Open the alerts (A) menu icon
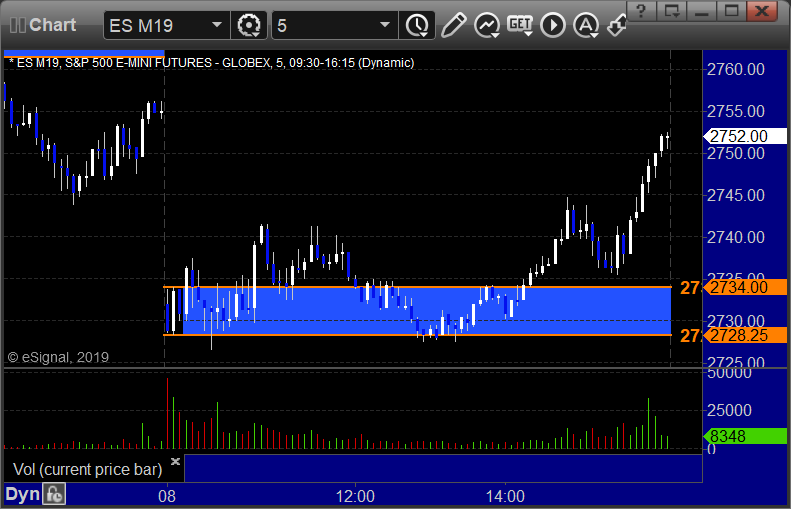The width and height of the screenshot is (791, 509). [x=586, y=25]
